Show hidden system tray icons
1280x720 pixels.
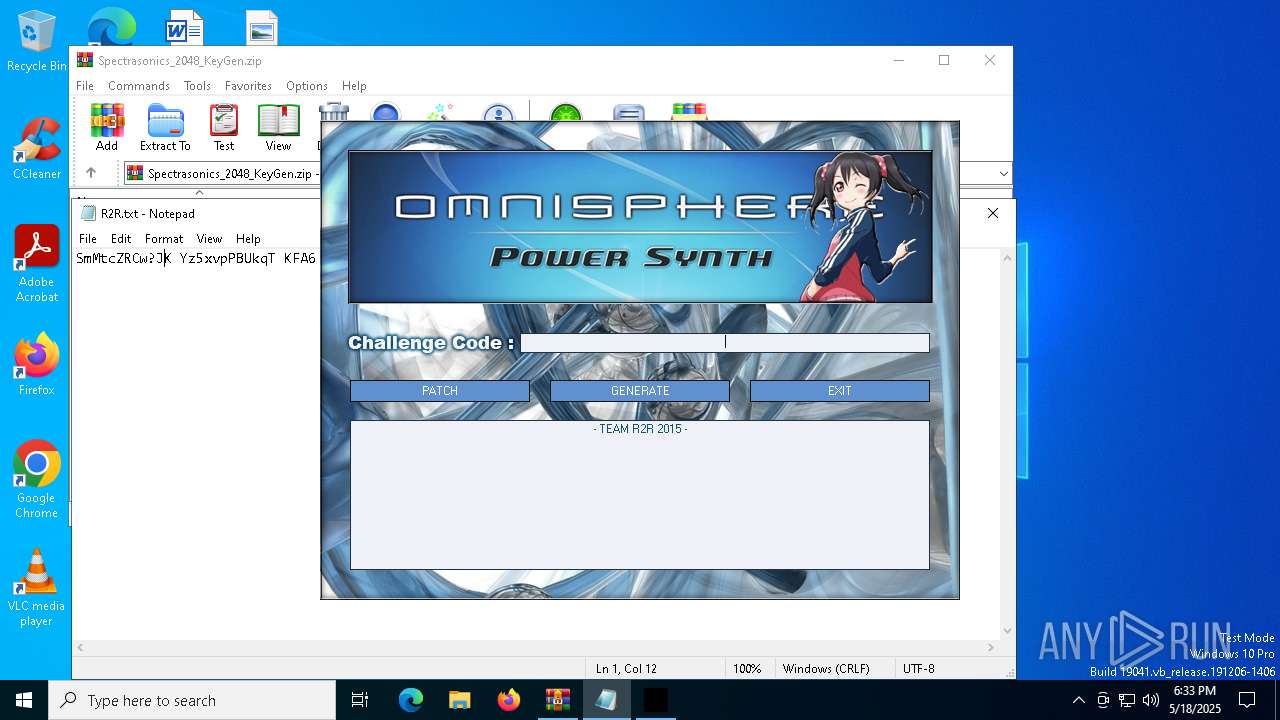(x=1078, y=700)
